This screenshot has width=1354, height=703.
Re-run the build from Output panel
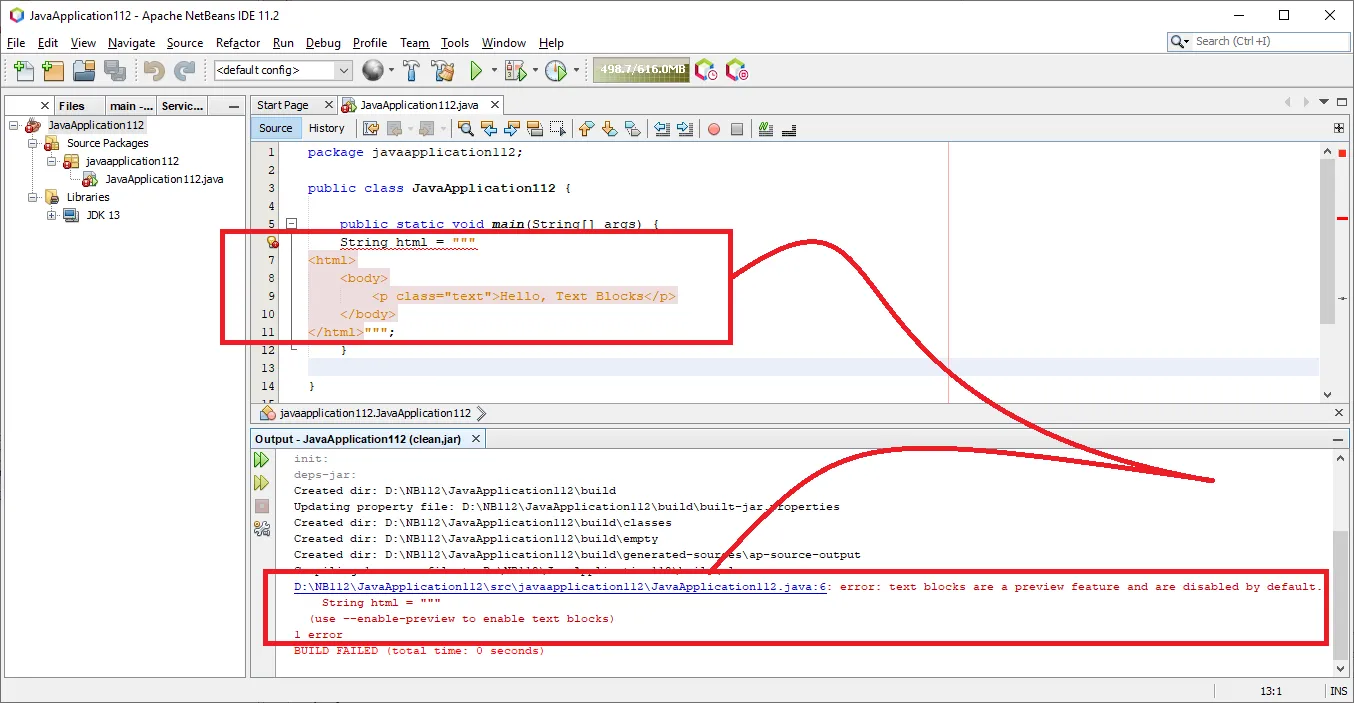pyautogui.click(x=262, y=460)
